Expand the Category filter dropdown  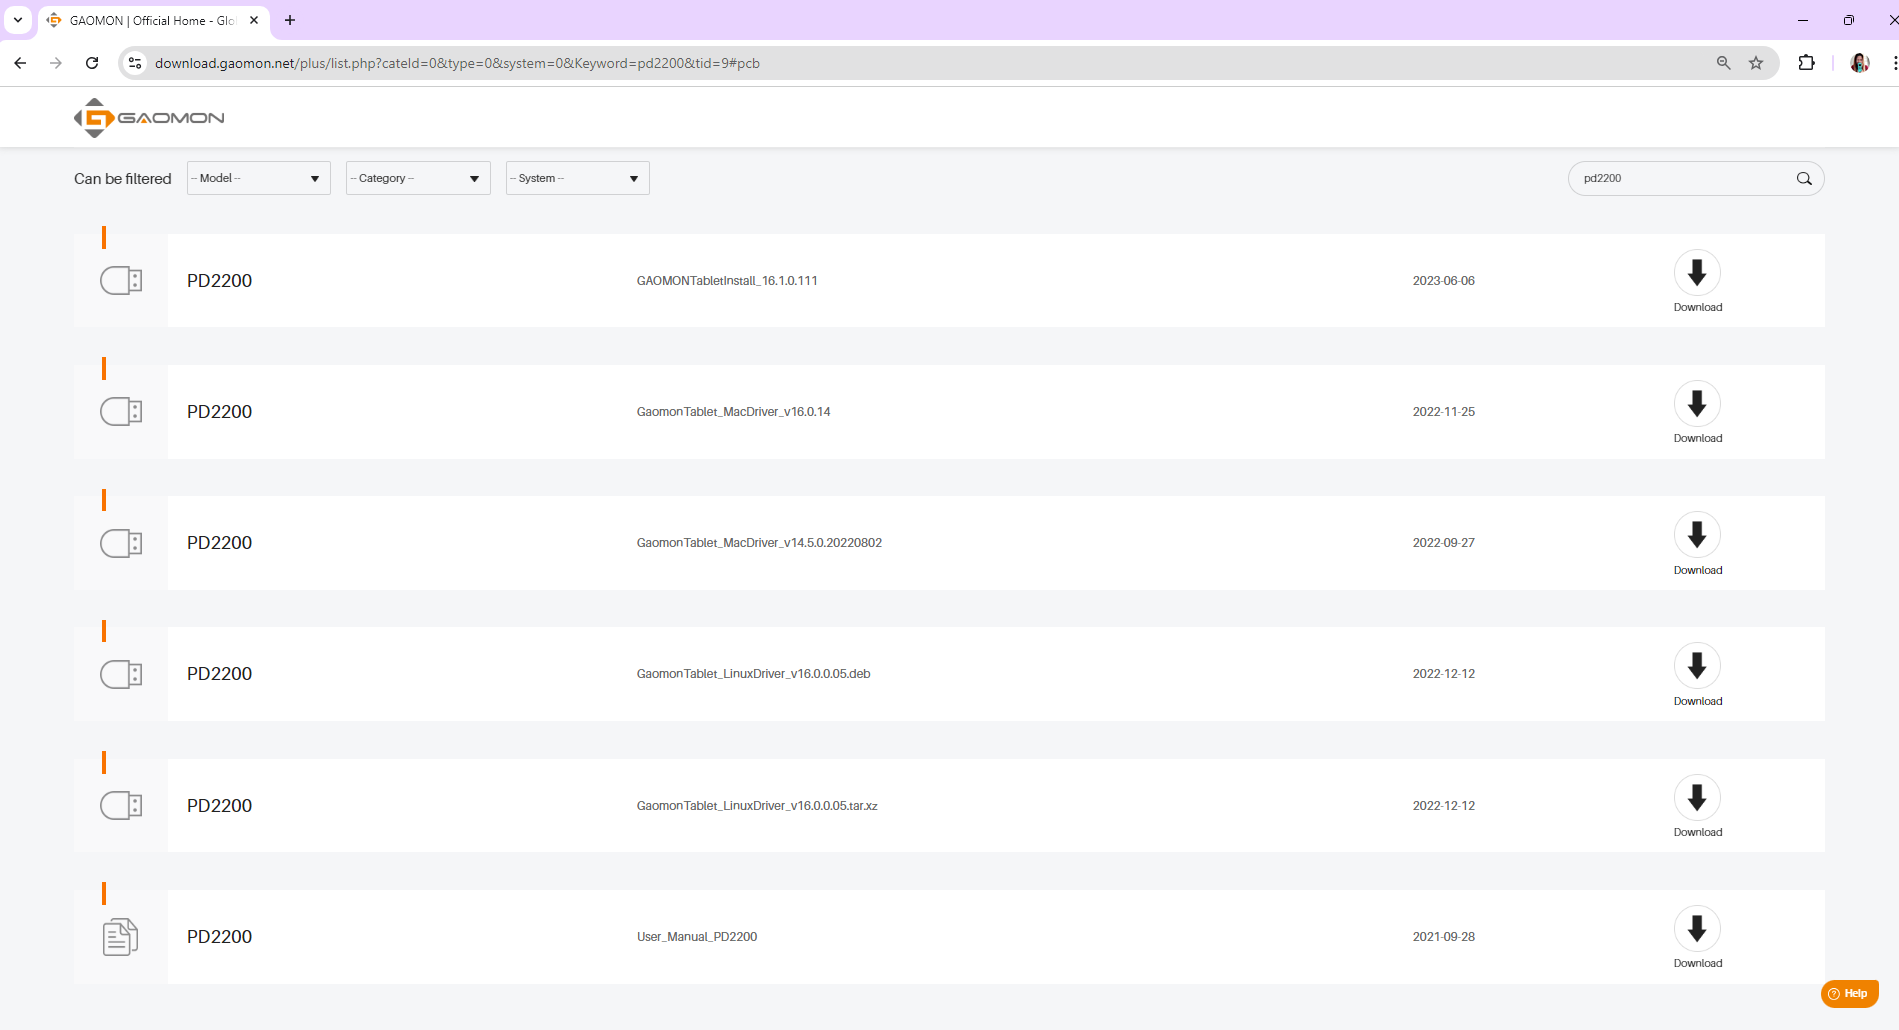418,178
